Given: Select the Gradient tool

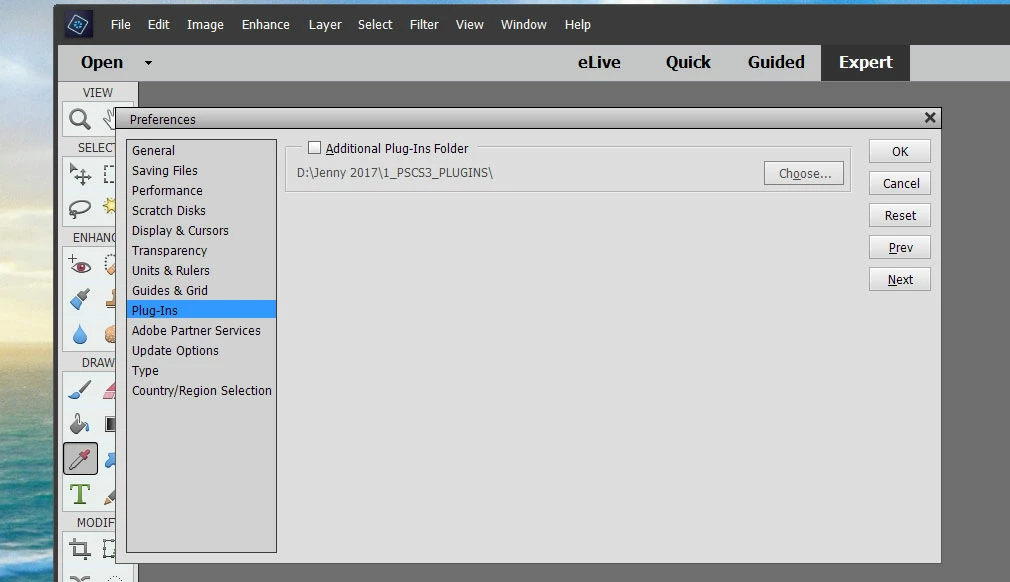Looking at the screenshot, I should coord(110,424).
